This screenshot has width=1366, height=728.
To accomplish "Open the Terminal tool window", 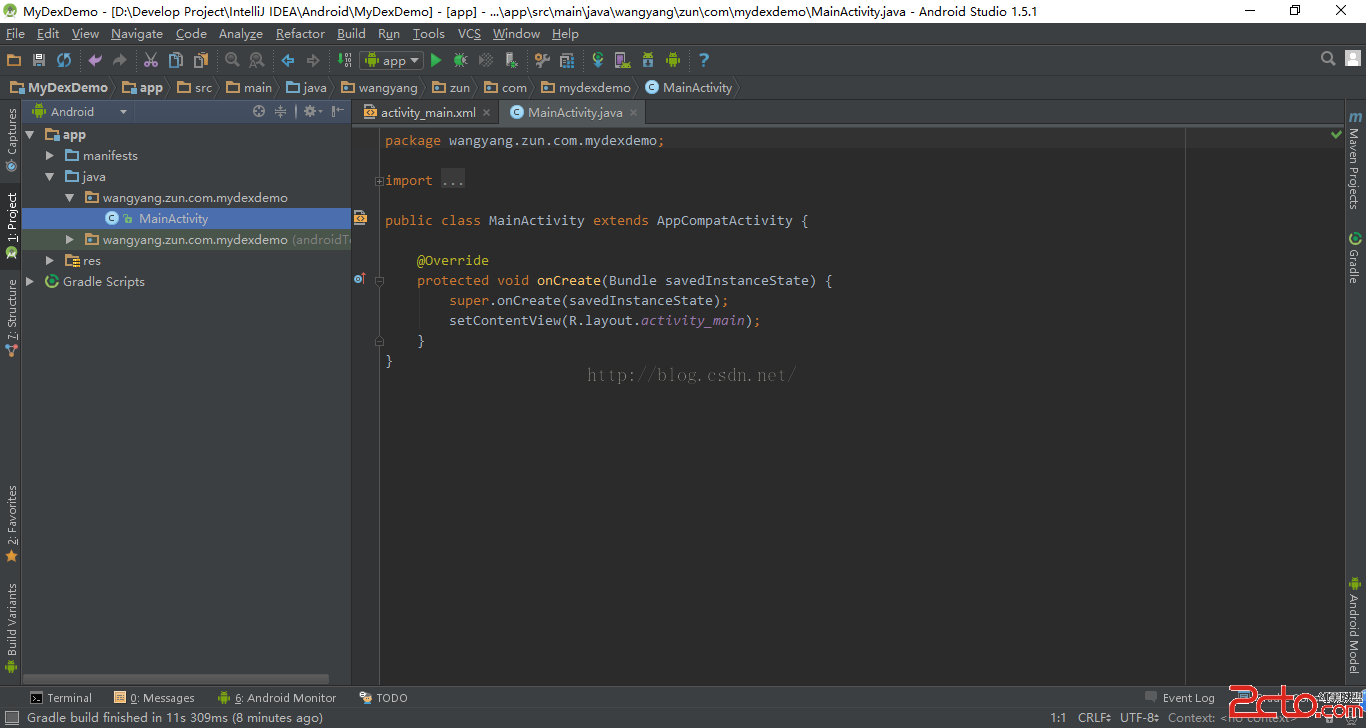I will [61, 698].
